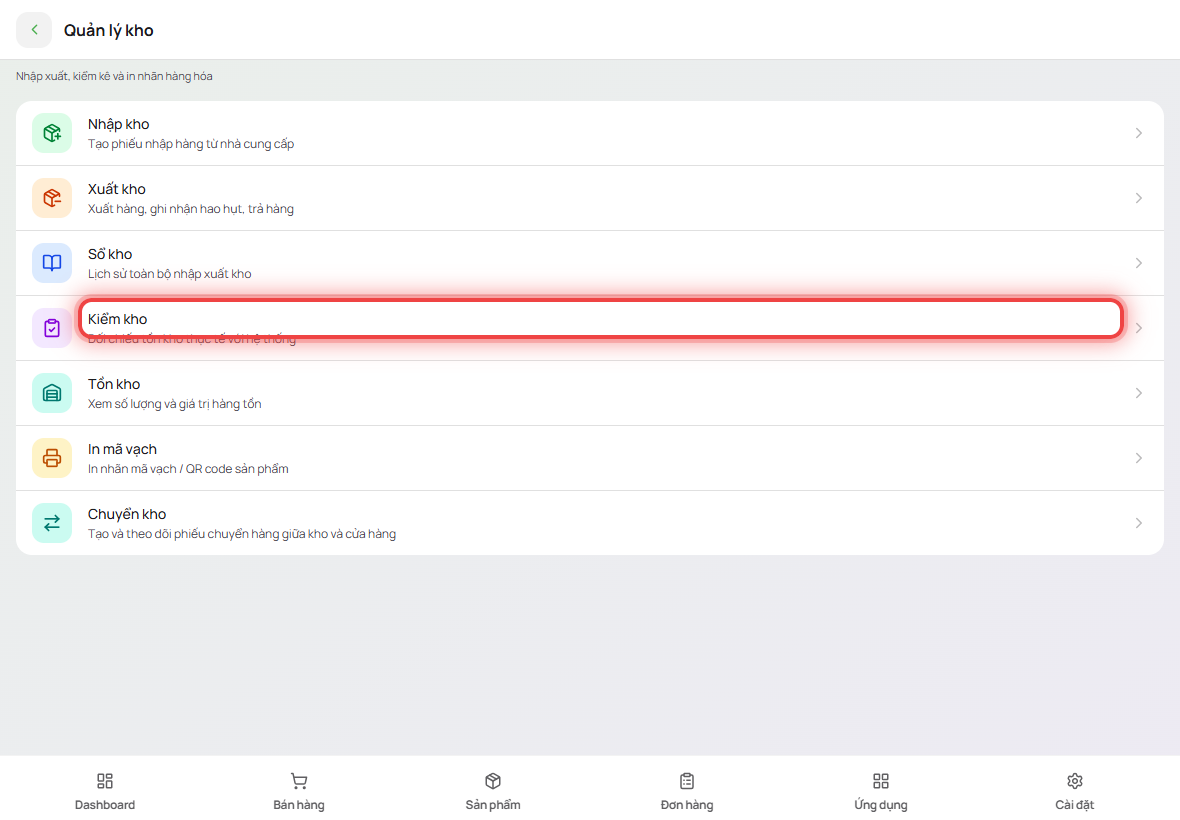This screenshot has width=1180, height=820.
Task: Expand the Tồn kho row chevron
Action: point(1139,393)
